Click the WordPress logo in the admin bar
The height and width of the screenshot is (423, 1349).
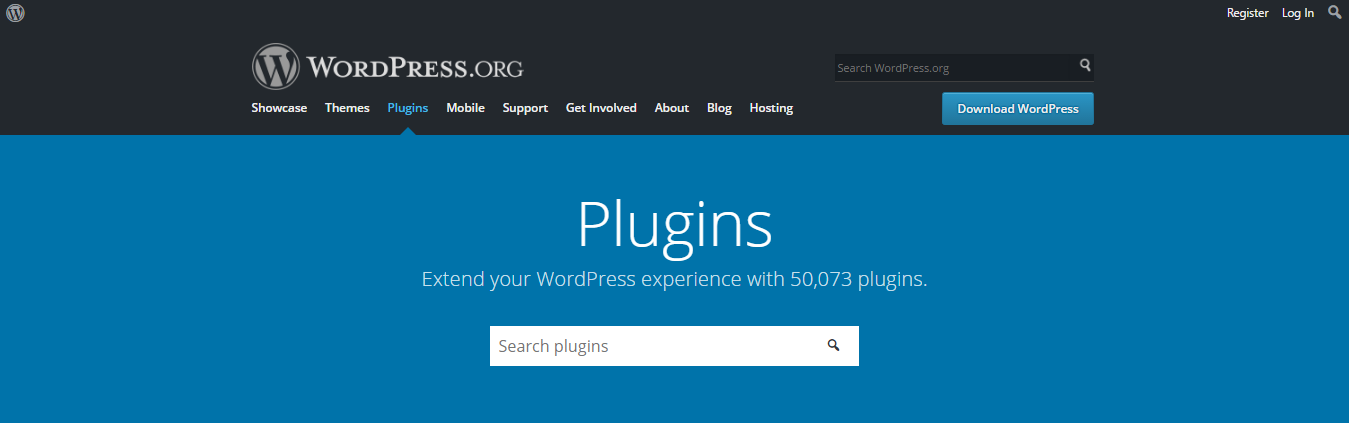(x=15, y=13)
